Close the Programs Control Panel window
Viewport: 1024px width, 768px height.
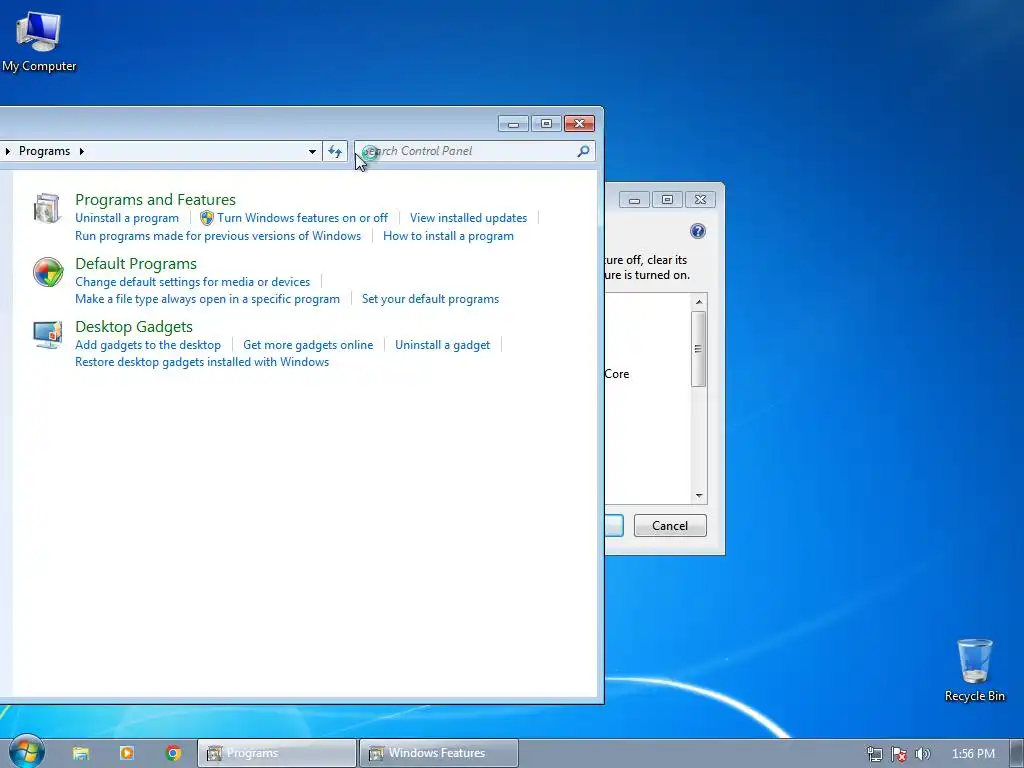[x=579, y=124]
